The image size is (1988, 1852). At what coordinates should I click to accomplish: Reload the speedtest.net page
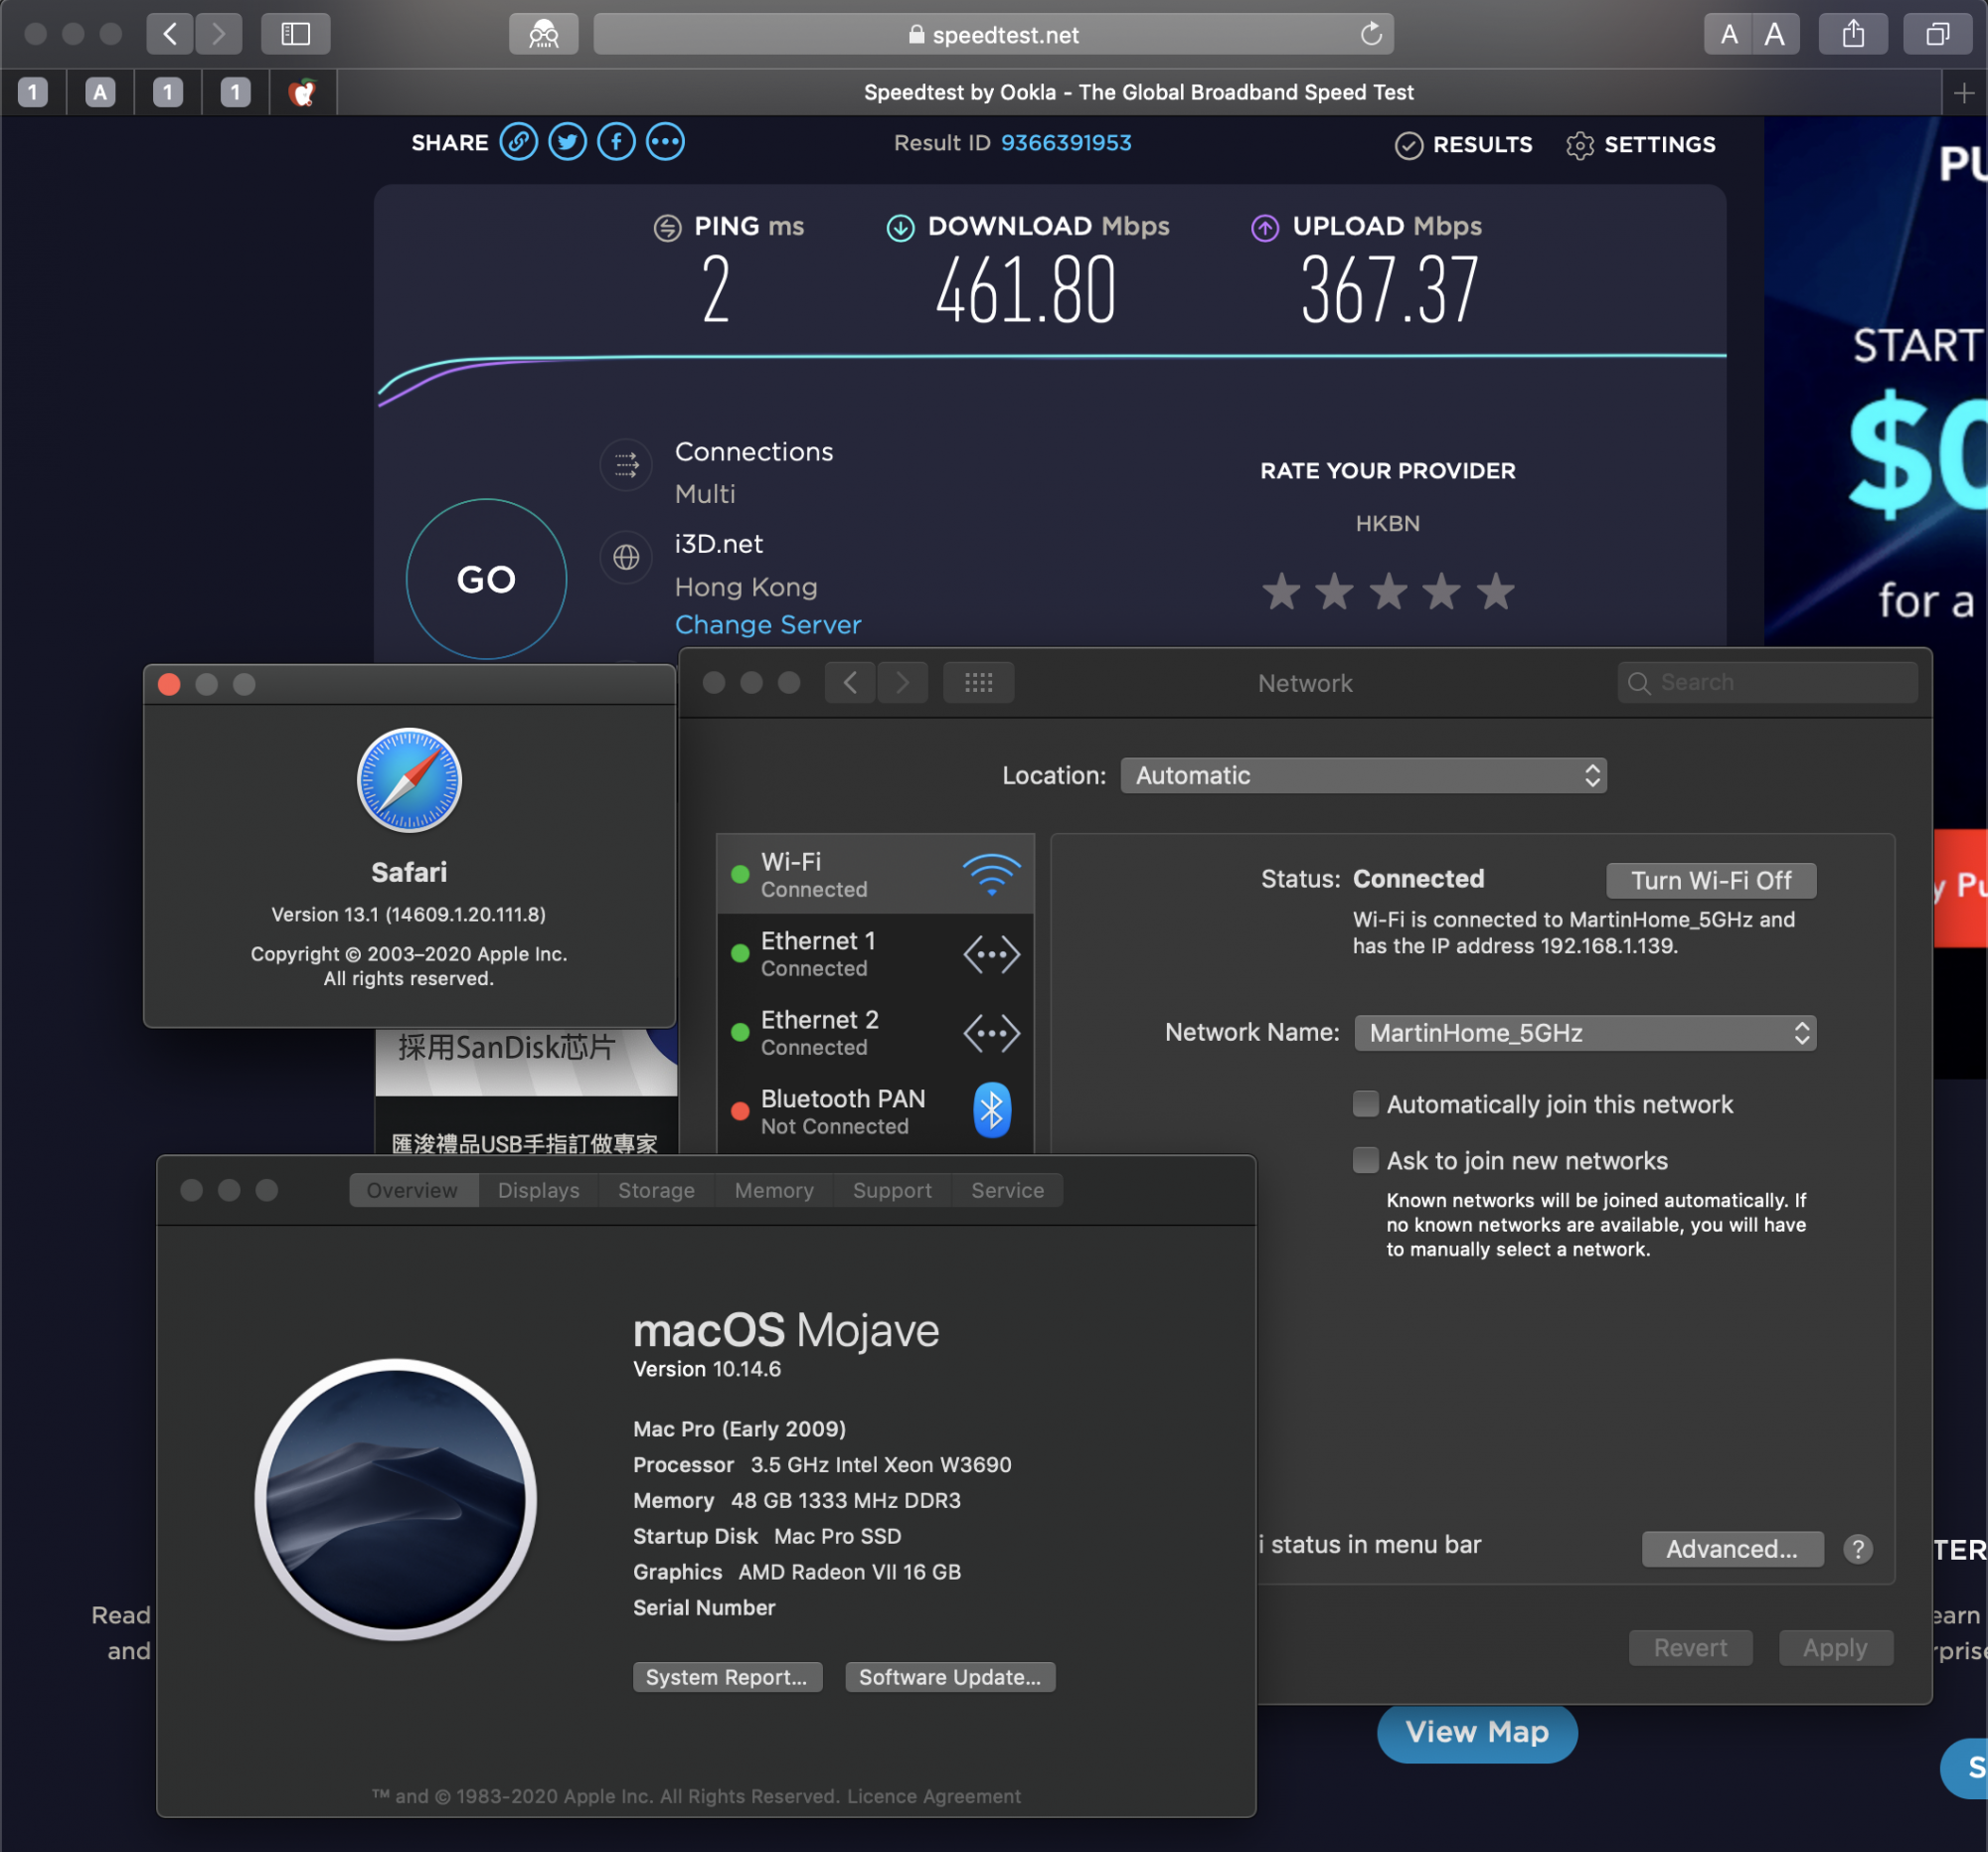[1371, 34]
